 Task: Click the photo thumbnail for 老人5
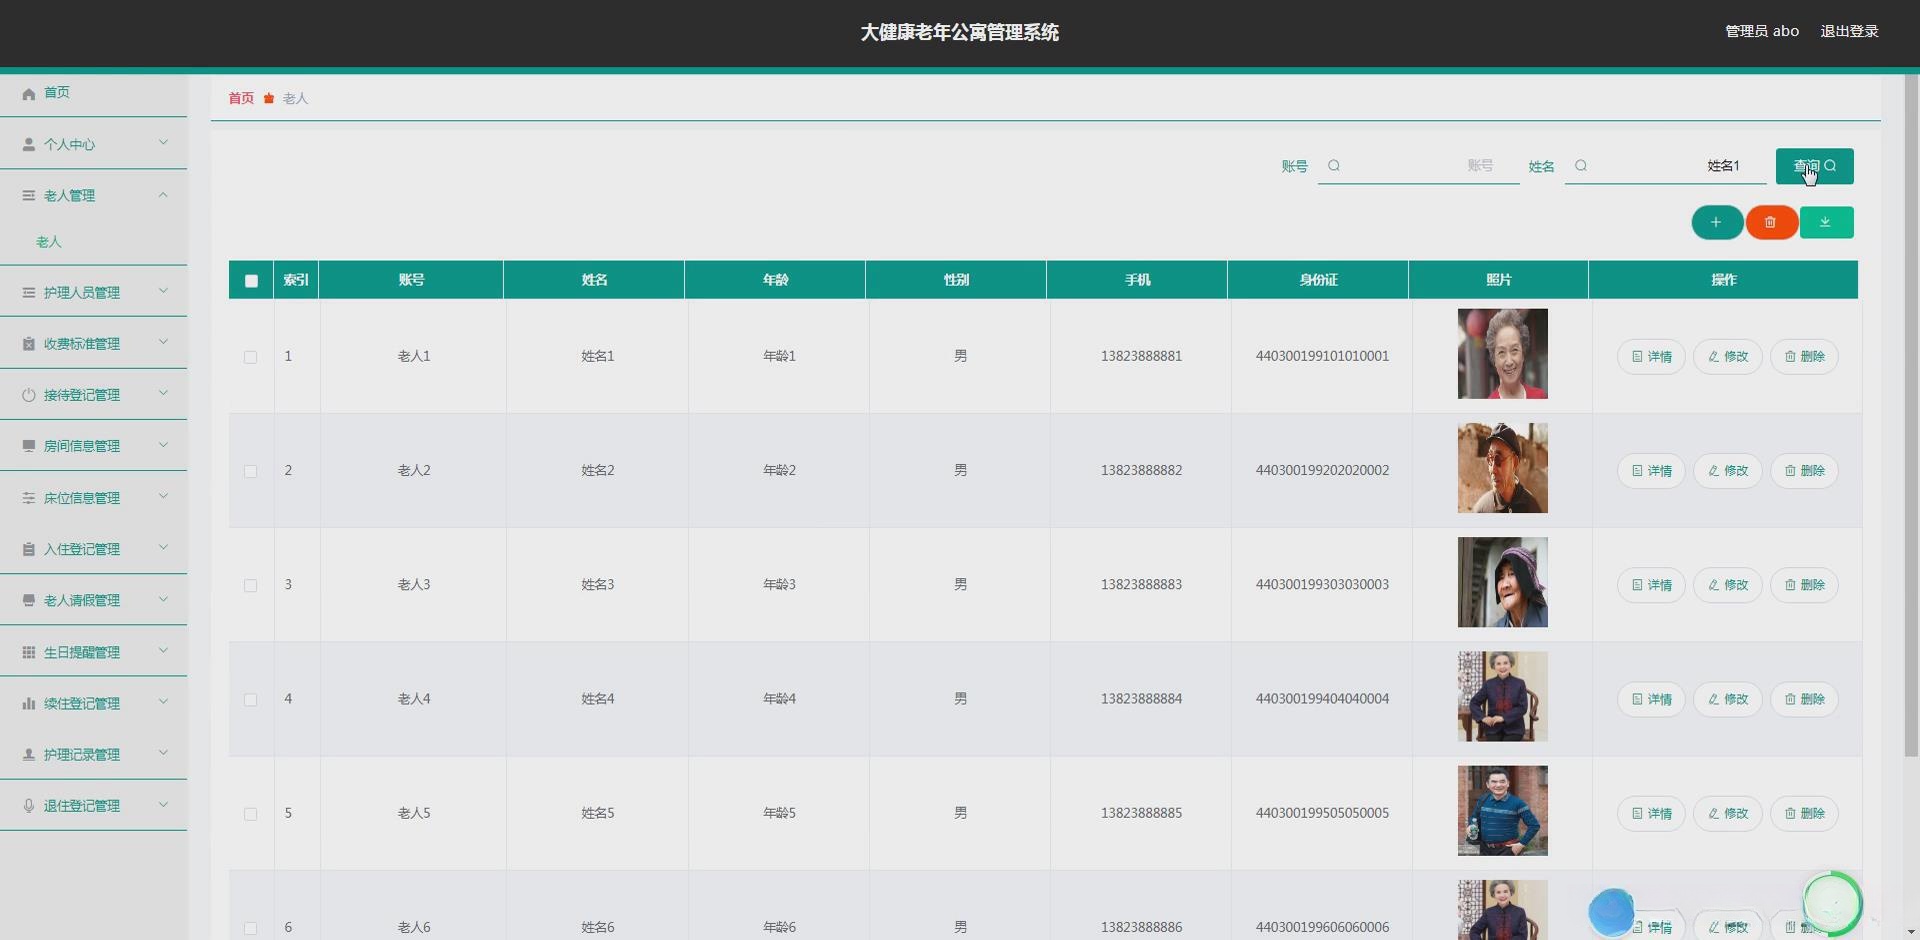coord(1502,811)
